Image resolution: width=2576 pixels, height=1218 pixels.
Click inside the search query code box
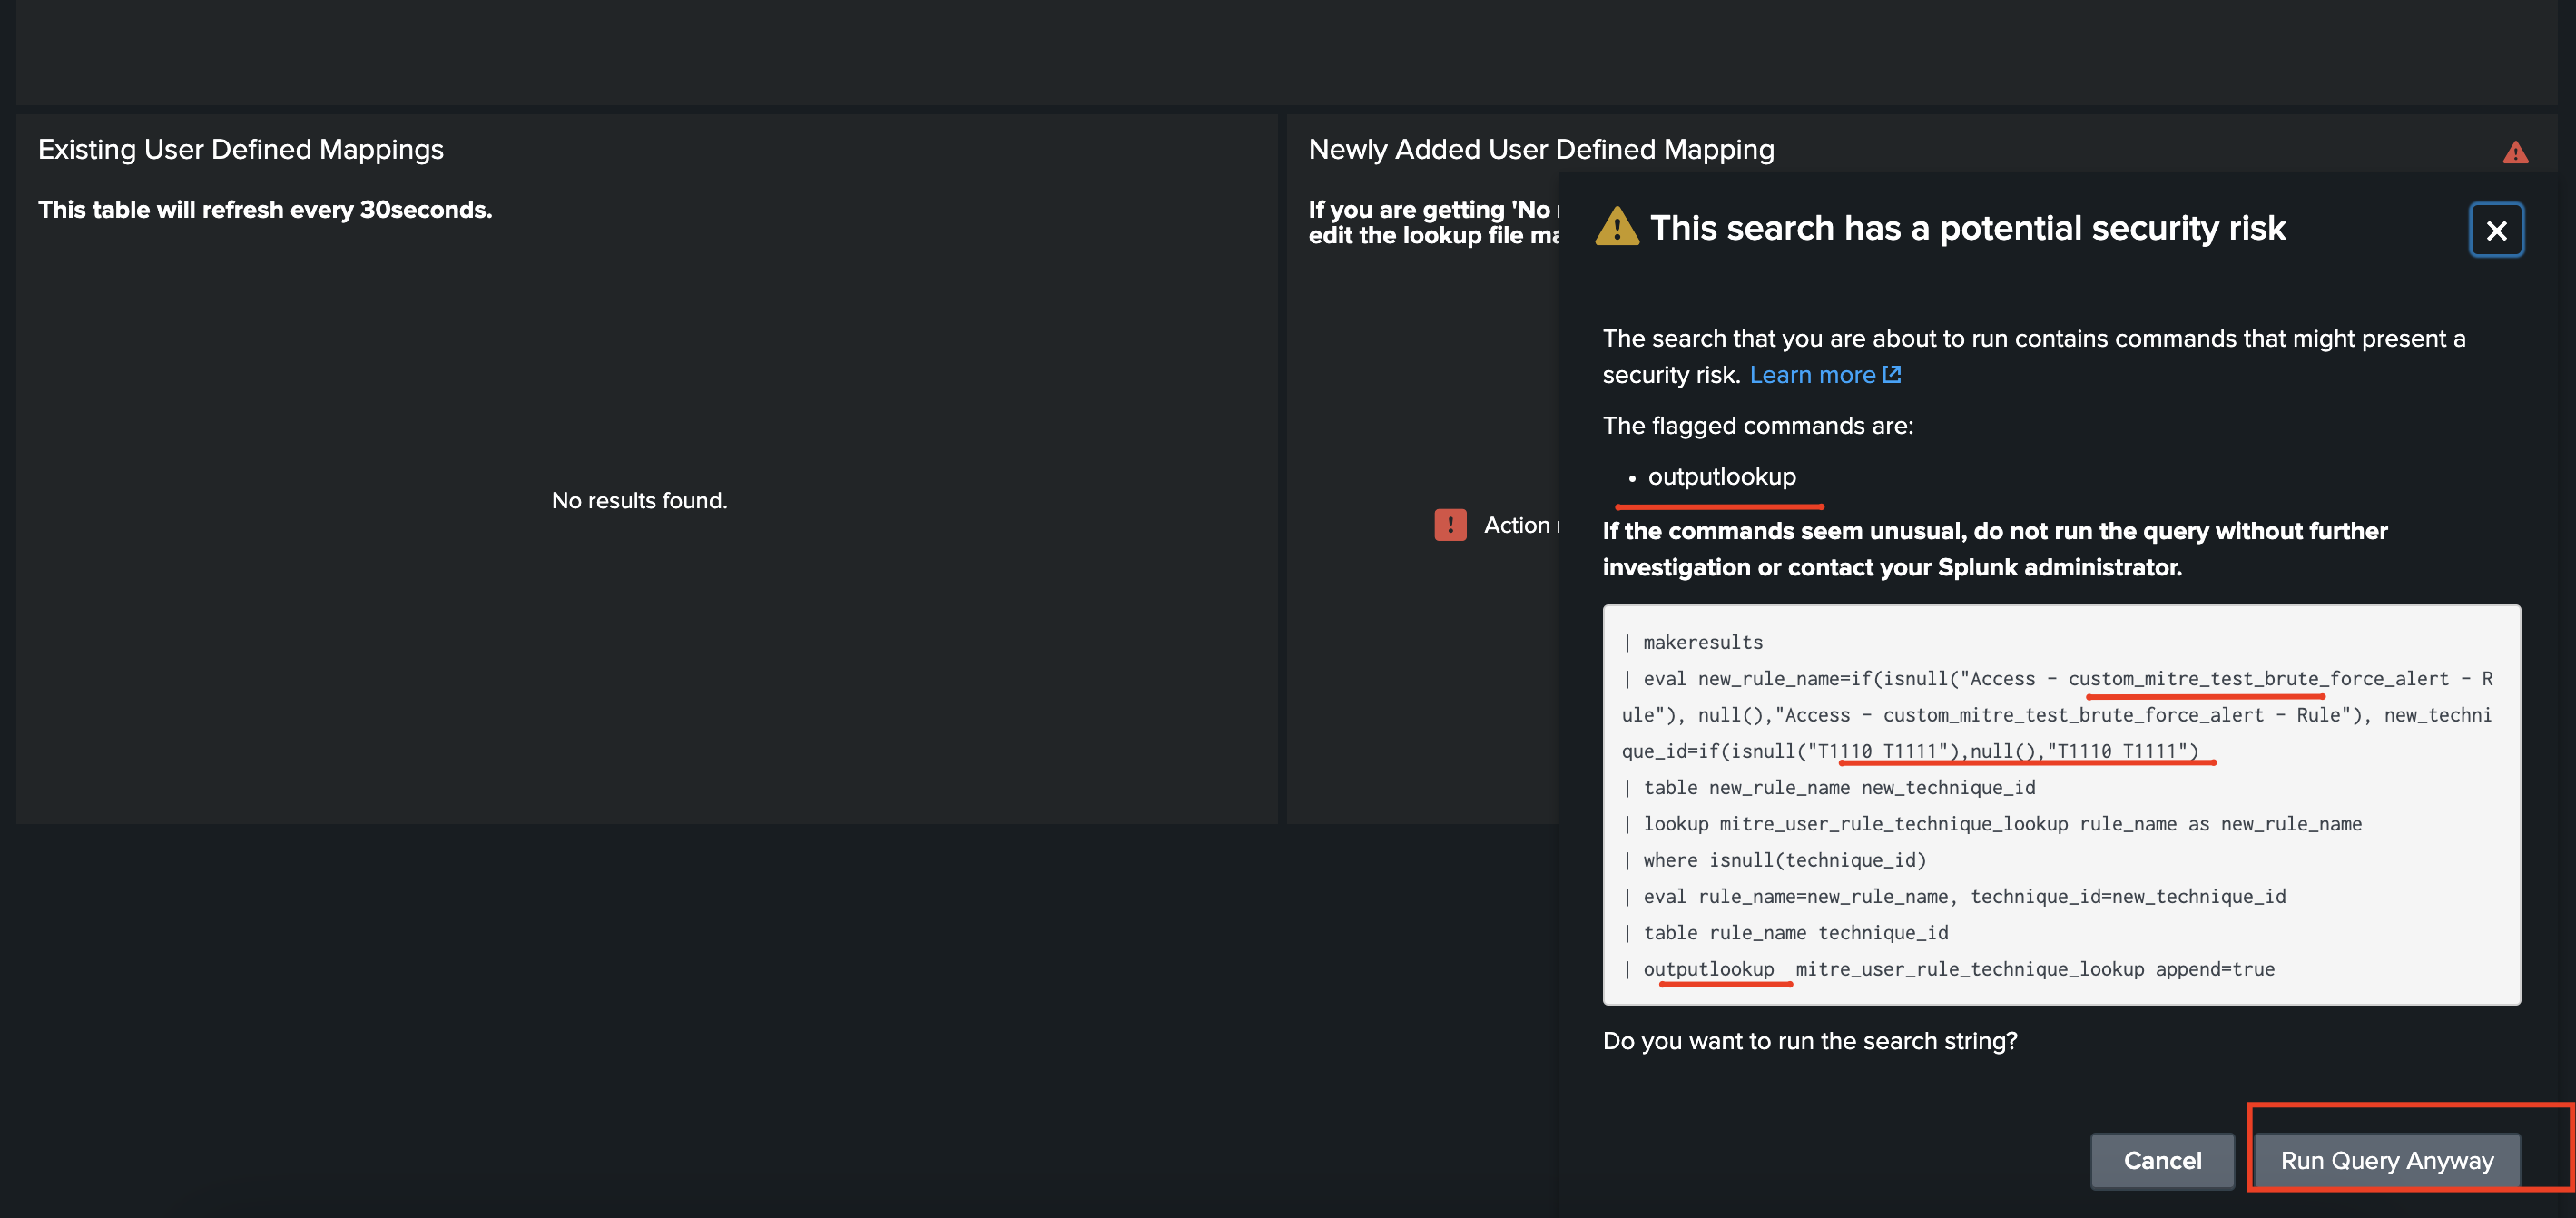tap(2060, 805)
